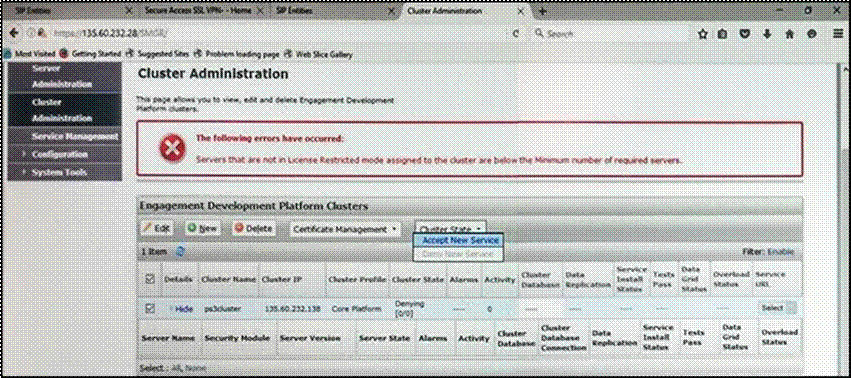Viewport: 851px width, 378px height.
Task: Open the Most Visited bookmarks folder
Action: coord(30,54)
